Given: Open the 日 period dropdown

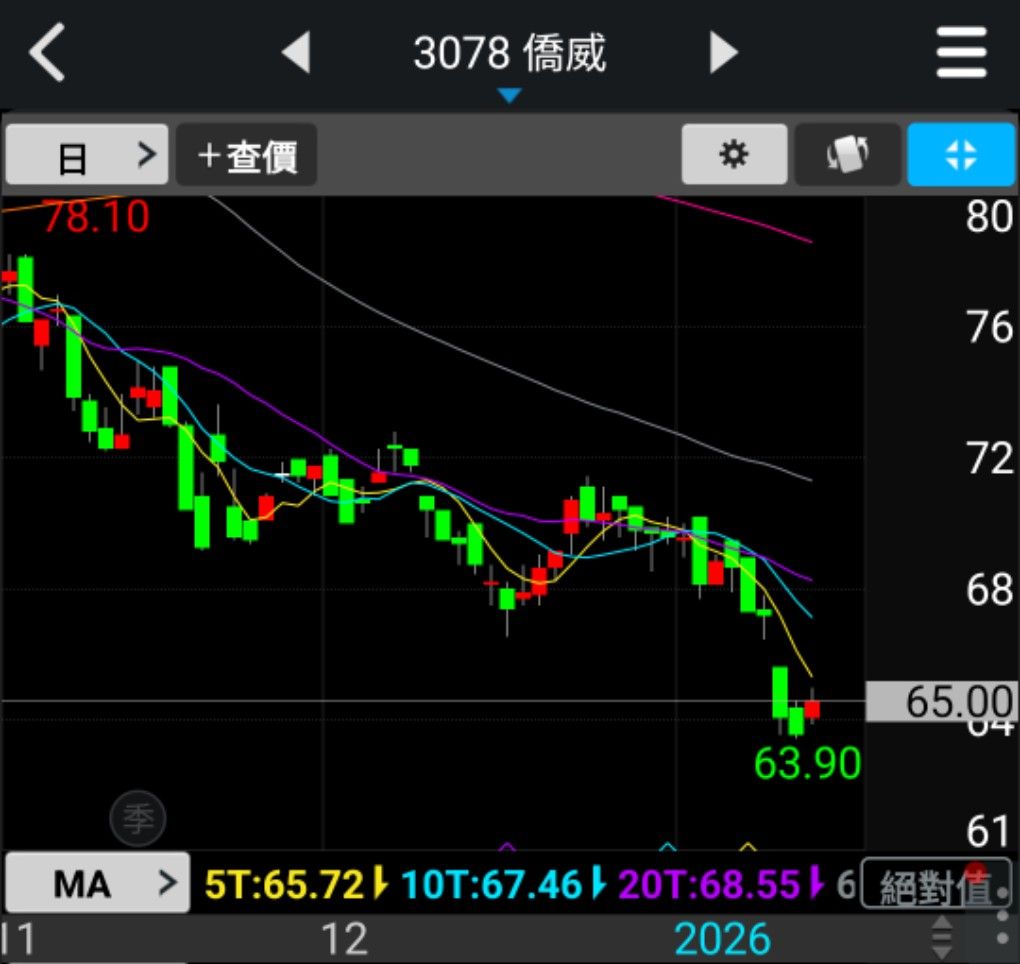Looking at the screenshot, I should pos(87,155).
